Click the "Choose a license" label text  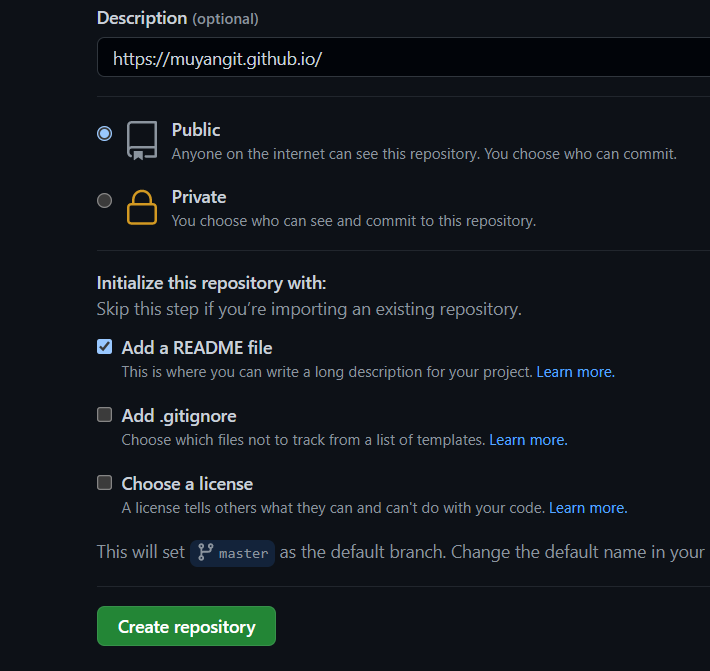click(187, 484)
